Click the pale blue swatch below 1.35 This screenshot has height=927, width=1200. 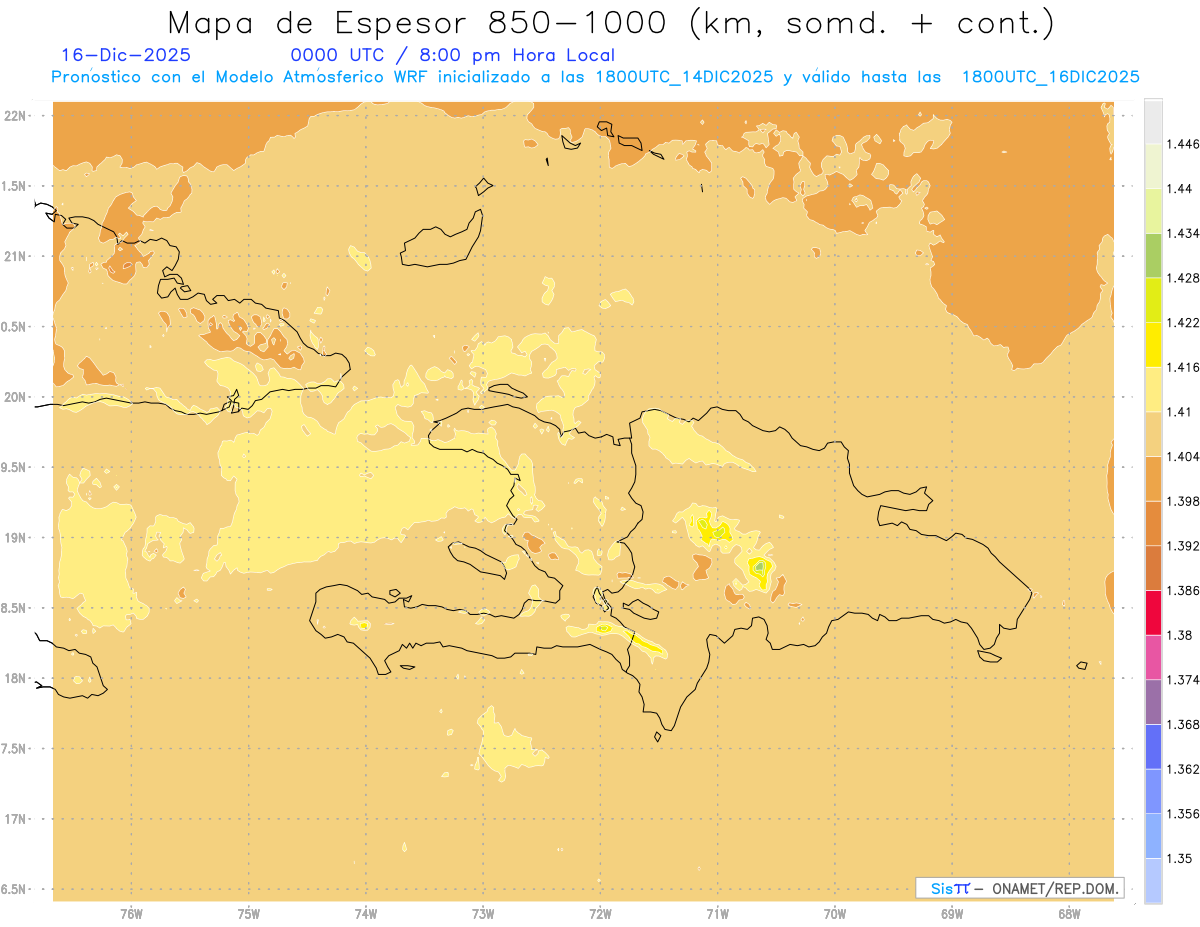coord(1153,881)
